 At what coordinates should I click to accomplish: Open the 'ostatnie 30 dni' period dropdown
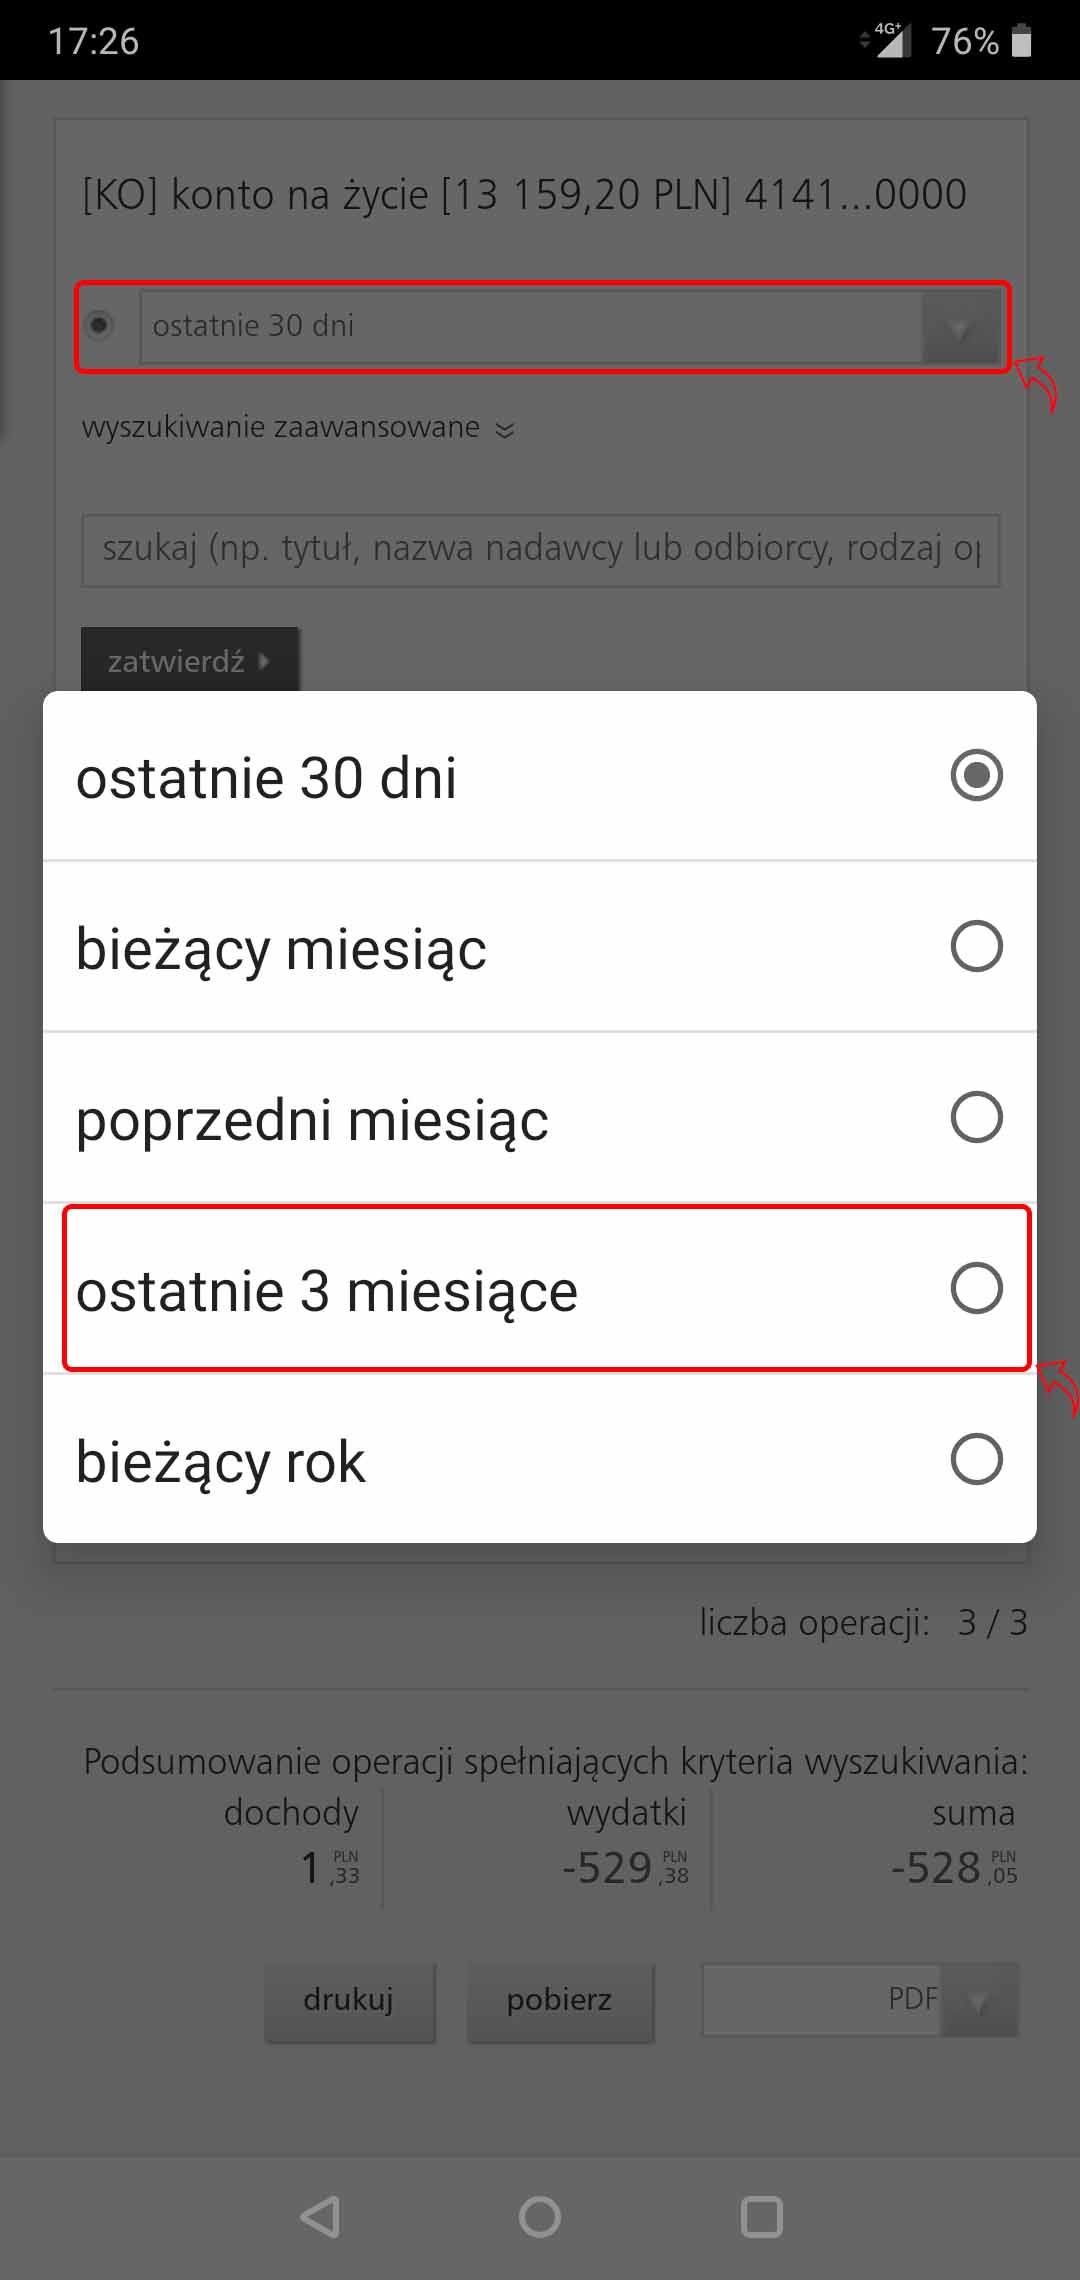coord(570,326)
